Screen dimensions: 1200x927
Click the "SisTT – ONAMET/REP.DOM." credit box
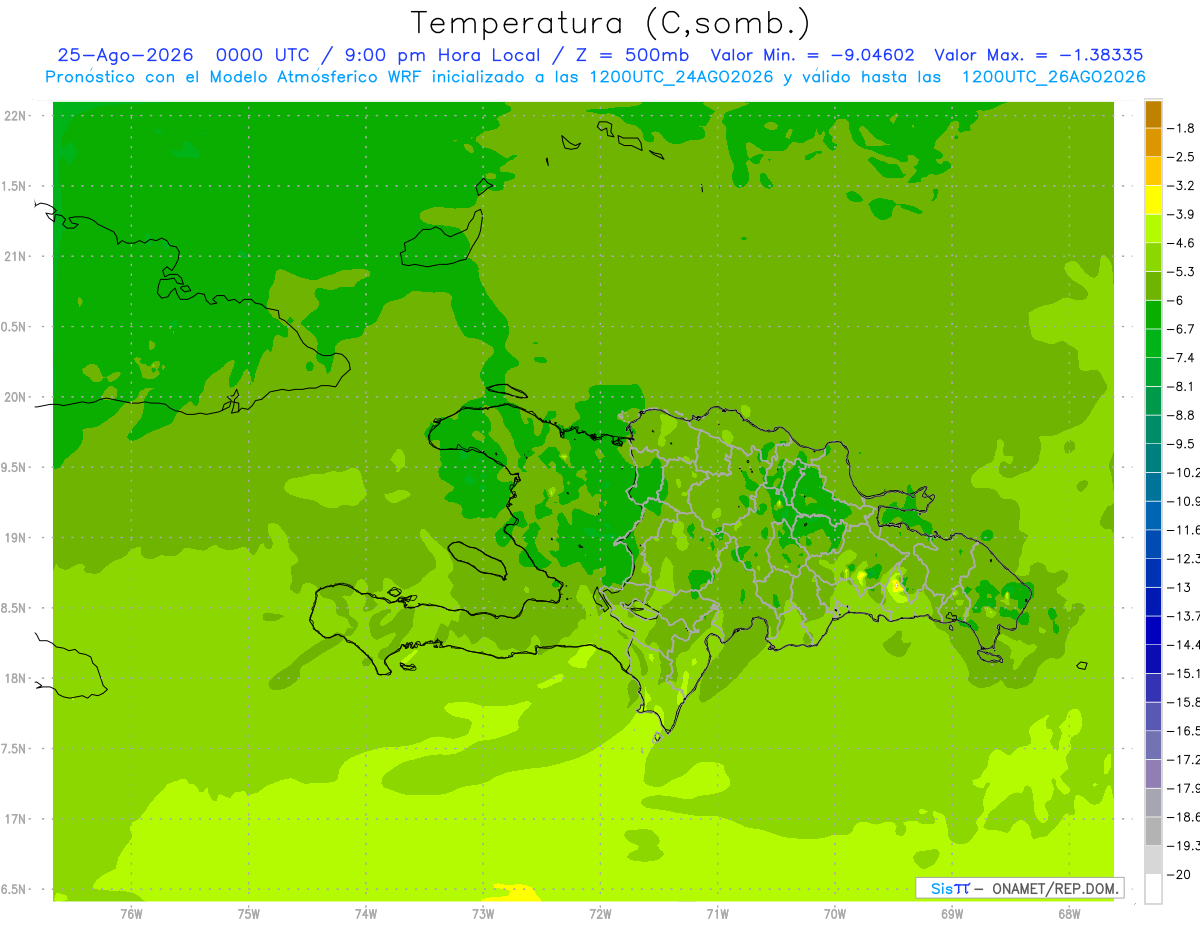(1019, 888)
